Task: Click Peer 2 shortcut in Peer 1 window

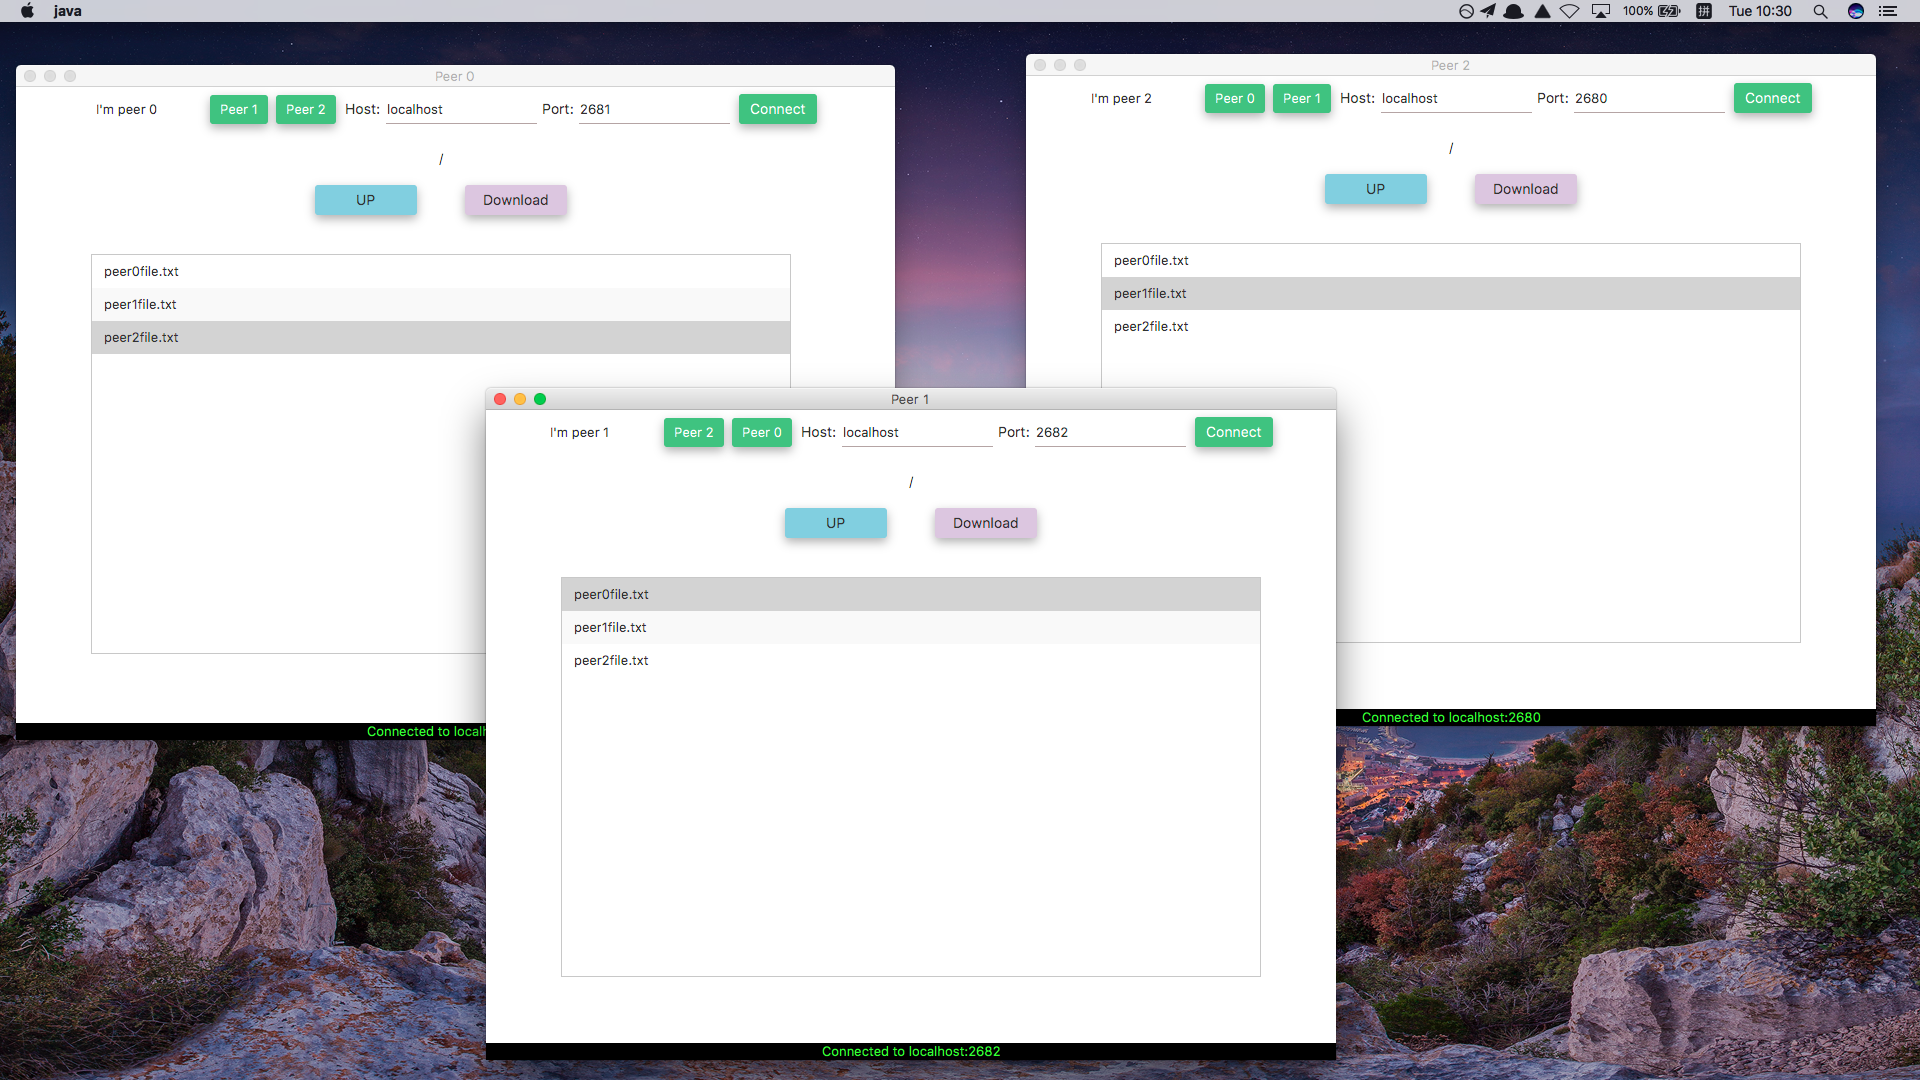Action: pyautogui.click(x=693, y=432)
